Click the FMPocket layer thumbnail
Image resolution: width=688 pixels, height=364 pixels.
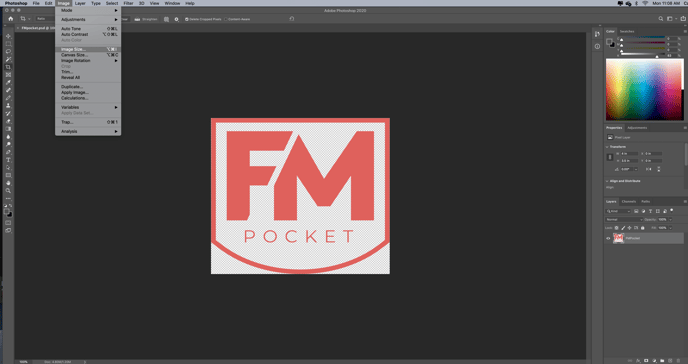618,238
